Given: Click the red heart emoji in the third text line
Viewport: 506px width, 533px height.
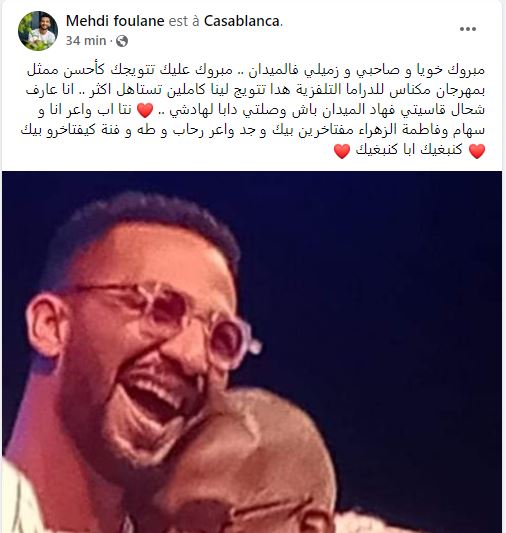Looking at the screenshot, I should point(145,110).
